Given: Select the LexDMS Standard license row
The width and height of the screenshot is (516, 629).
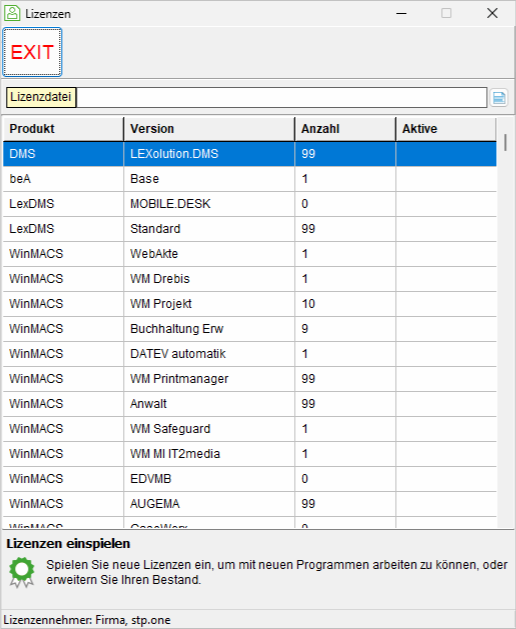Looking at the screenshot, I should (x=250, y=229).
